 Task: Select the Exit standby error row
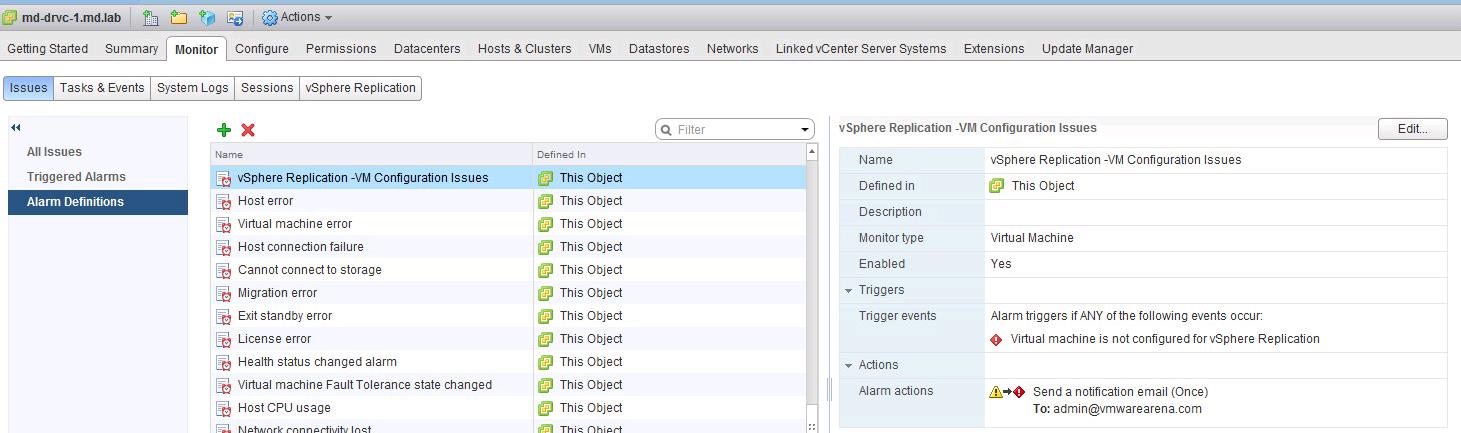pos(508,316)
